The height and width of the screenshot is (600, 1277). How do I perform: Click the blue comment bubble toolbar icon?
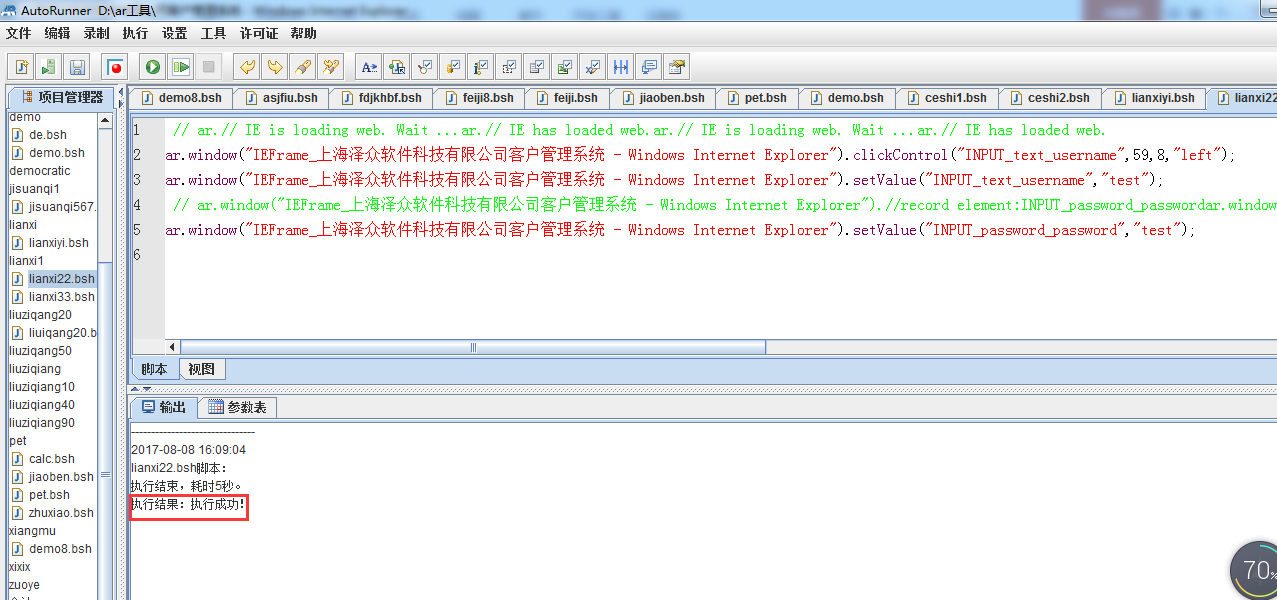(x=649, y=67)
